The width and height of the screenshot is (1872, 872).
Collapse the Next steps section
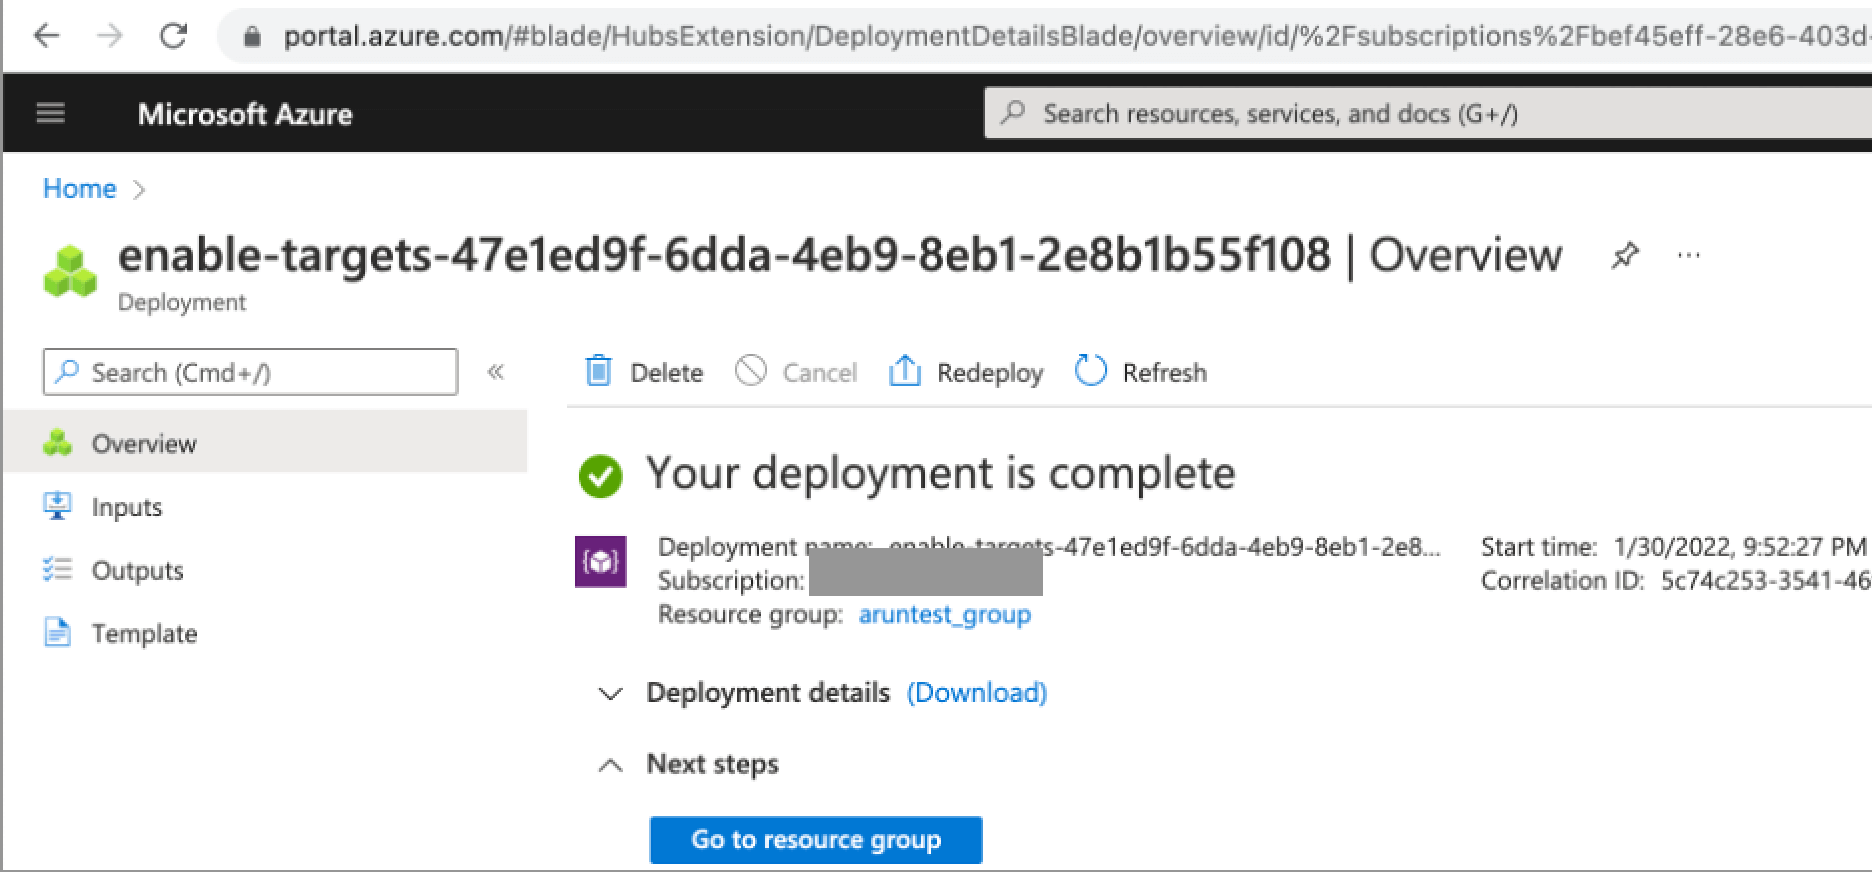pyautogui.click(x=610, y=765)
